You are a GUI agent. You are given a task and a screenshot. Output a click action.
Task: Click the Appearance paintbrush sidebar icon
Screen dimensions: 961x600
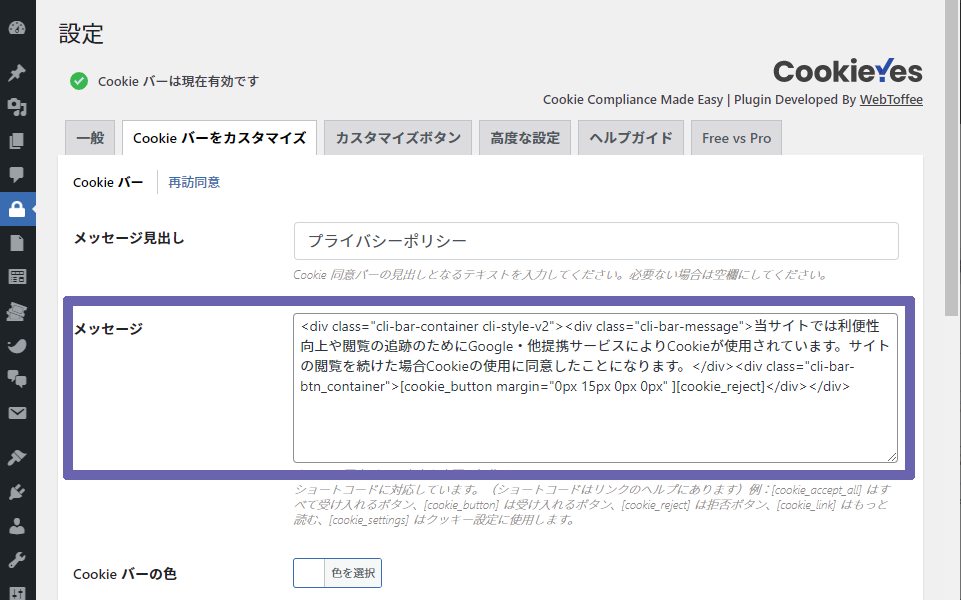[17, 457]
